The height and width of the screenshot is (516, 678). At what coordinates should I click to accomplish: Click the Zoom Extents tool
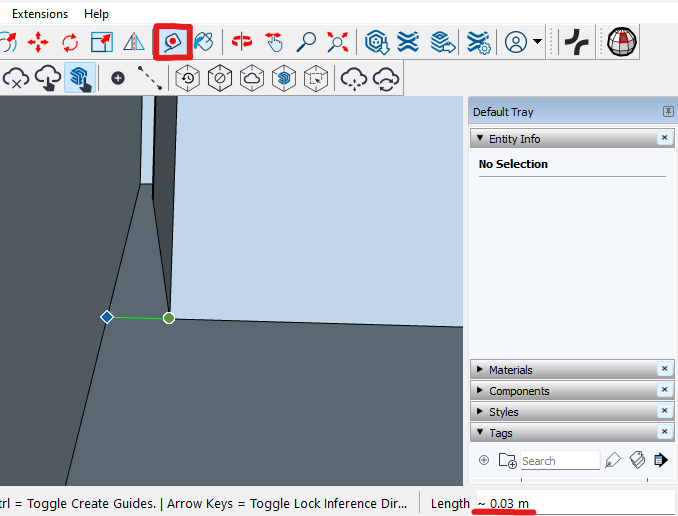click(338, 42)
